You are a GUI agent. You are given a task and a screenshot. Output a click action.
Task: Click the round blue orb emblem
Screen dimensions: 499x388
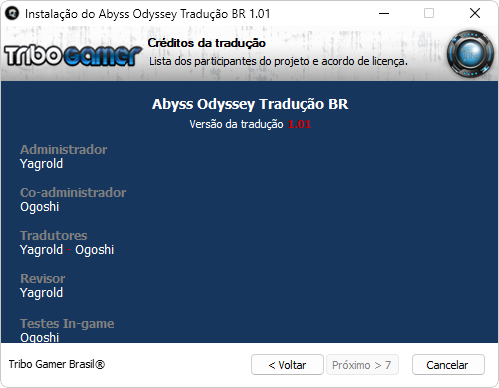coord(470,54)
